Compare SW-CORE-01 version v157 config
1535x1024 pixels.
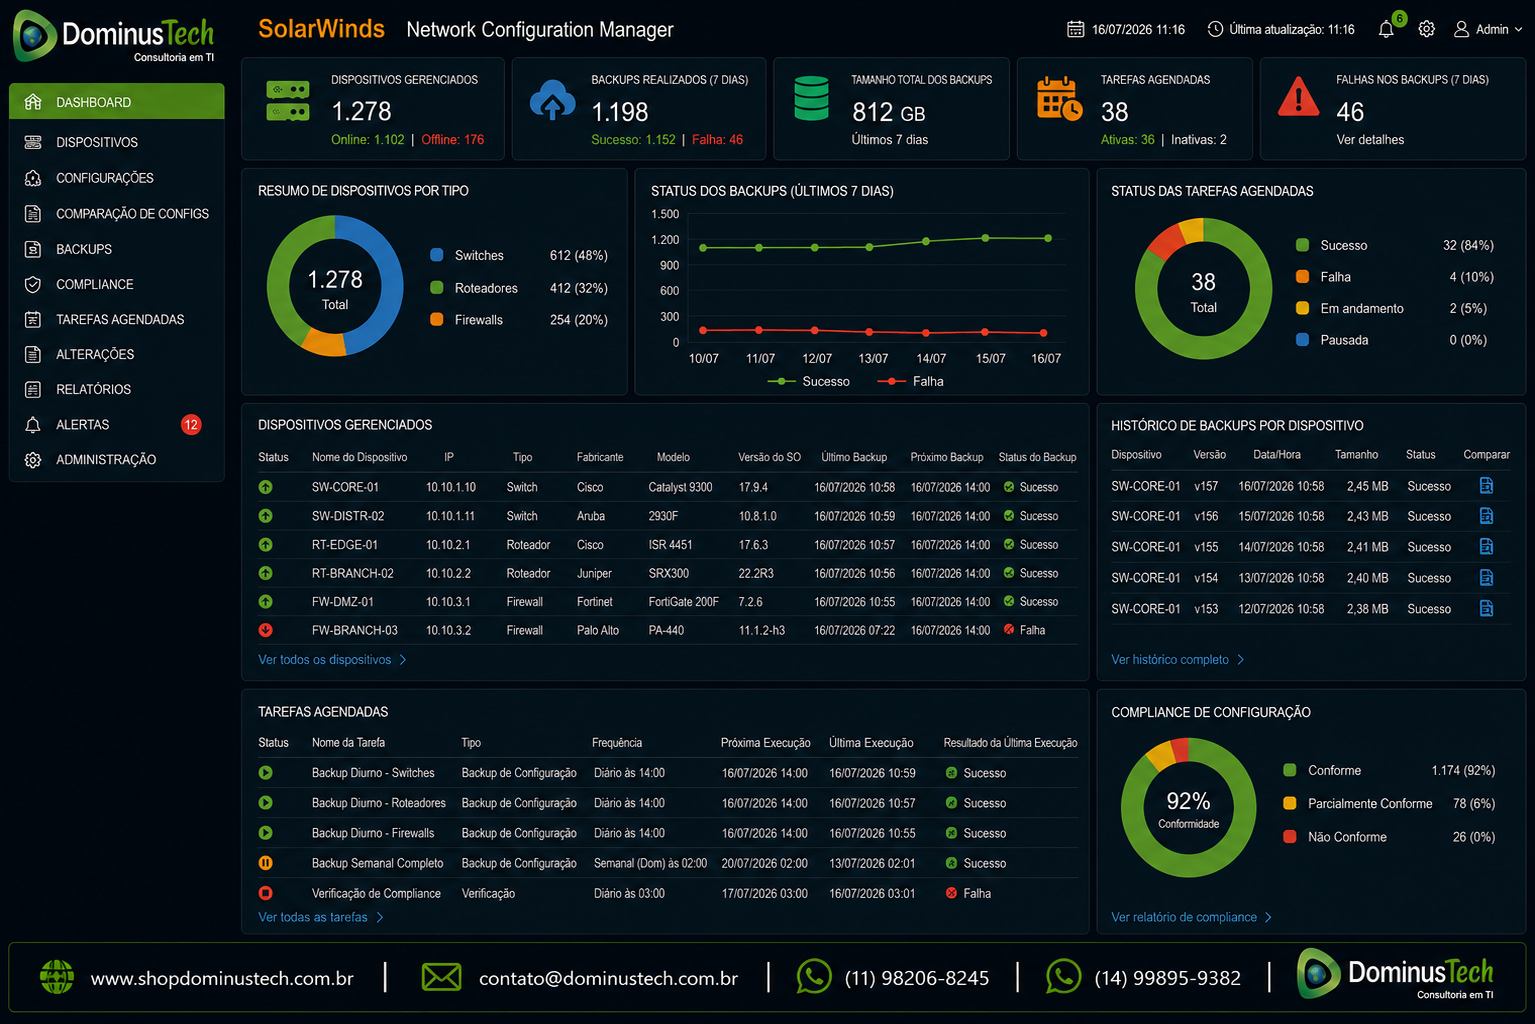click(1486, 486)
